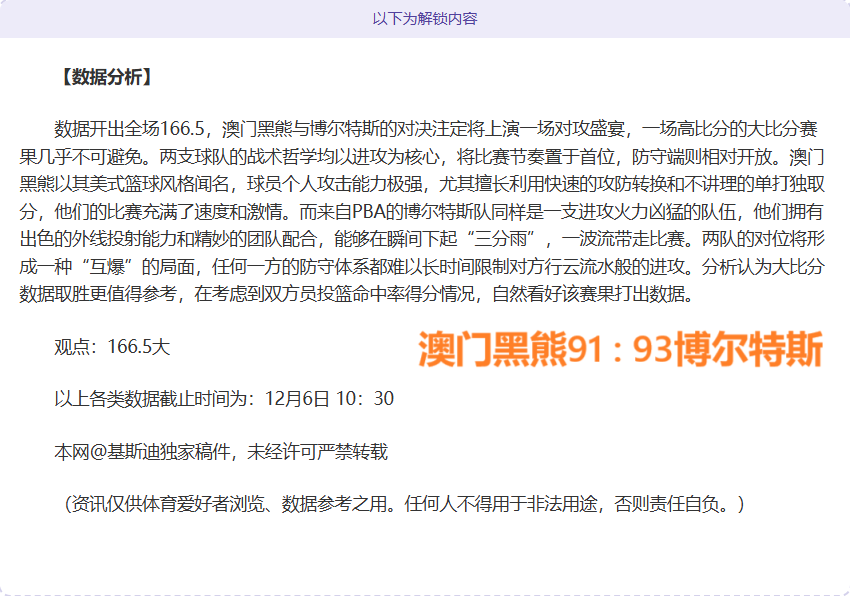
Task: Click '澳门黑熊' in the orange score text
Action: 479,351
